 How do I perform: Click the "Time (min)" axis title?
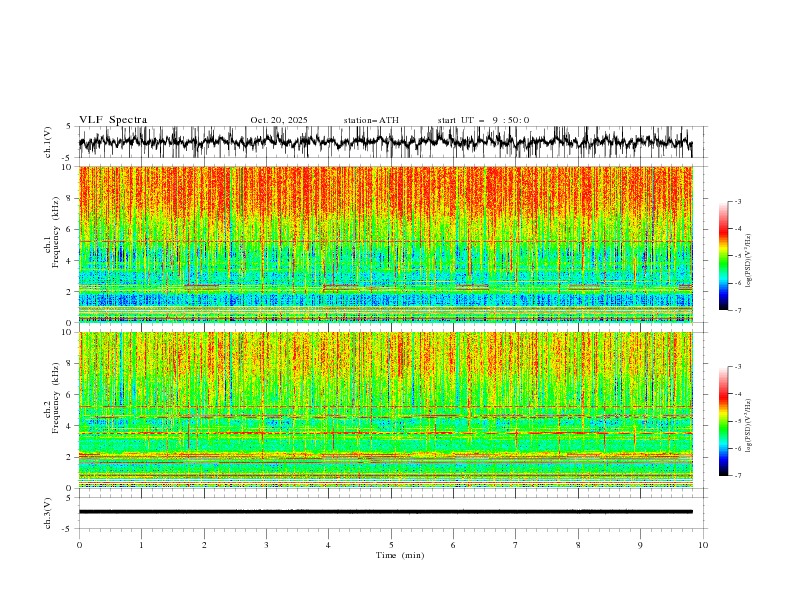pyautogui.click(x=400, y=555)
